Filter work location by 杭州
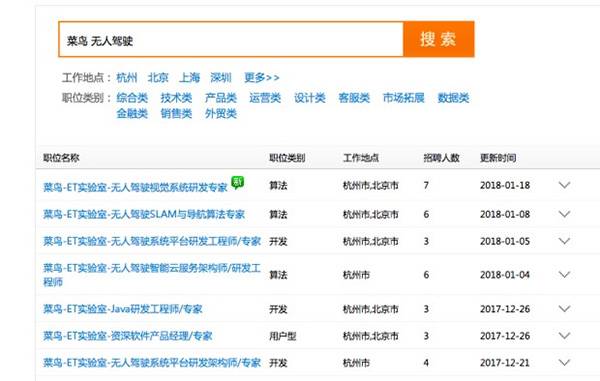Screen dimensions: 600x381 [x=127, y=78]
